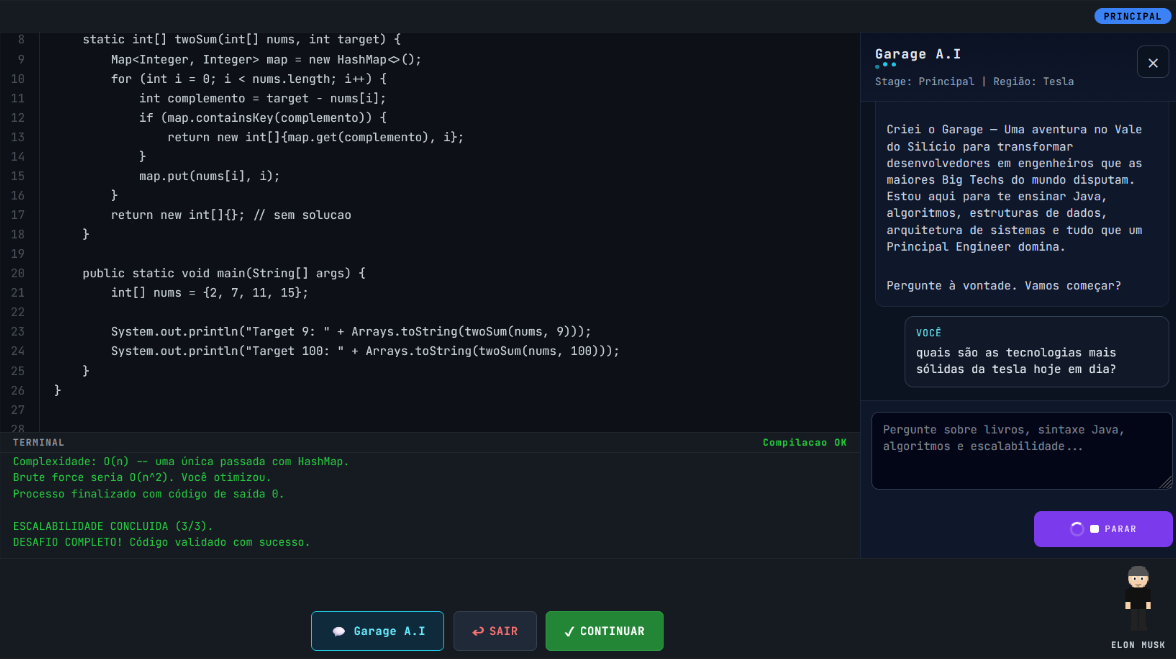The image size is (1176, 659).
Task: Click the 'DESAFIO COMPLETO!' terminal output line
Action: pos(161,542)
